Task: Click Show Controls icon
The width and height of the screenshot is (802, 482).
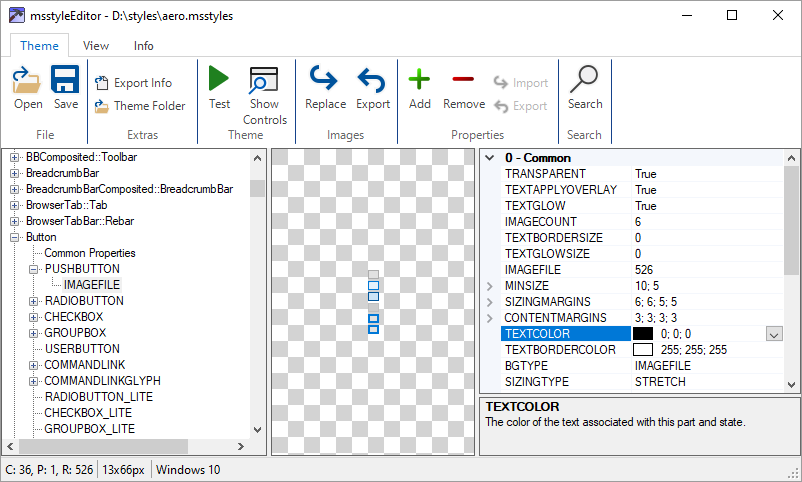Action: coord(264,96)
